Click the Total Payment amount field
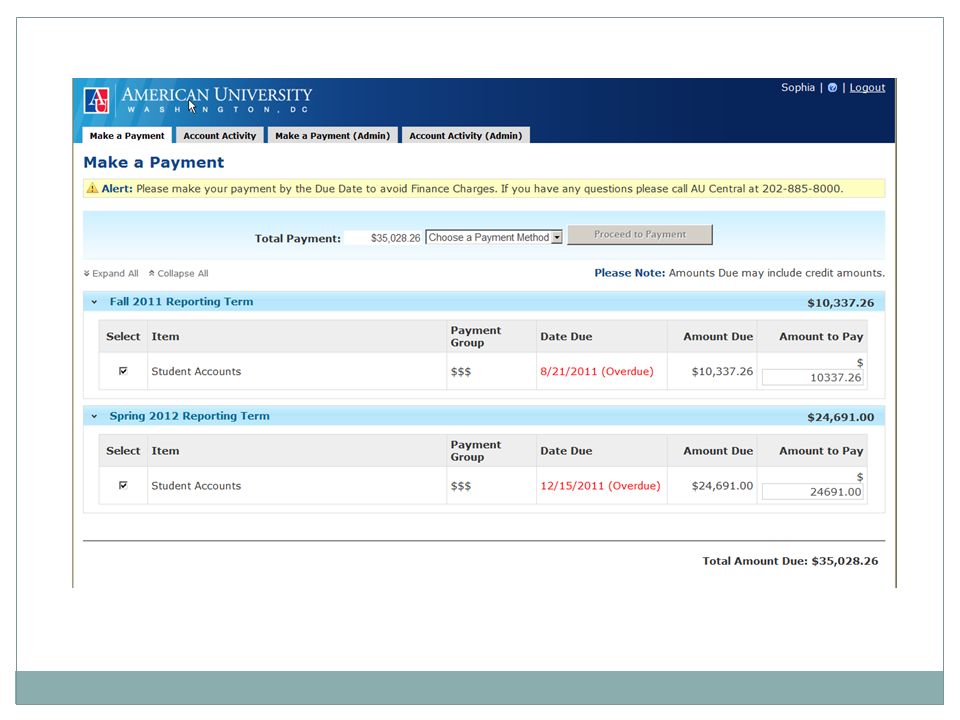 point(383,238)
